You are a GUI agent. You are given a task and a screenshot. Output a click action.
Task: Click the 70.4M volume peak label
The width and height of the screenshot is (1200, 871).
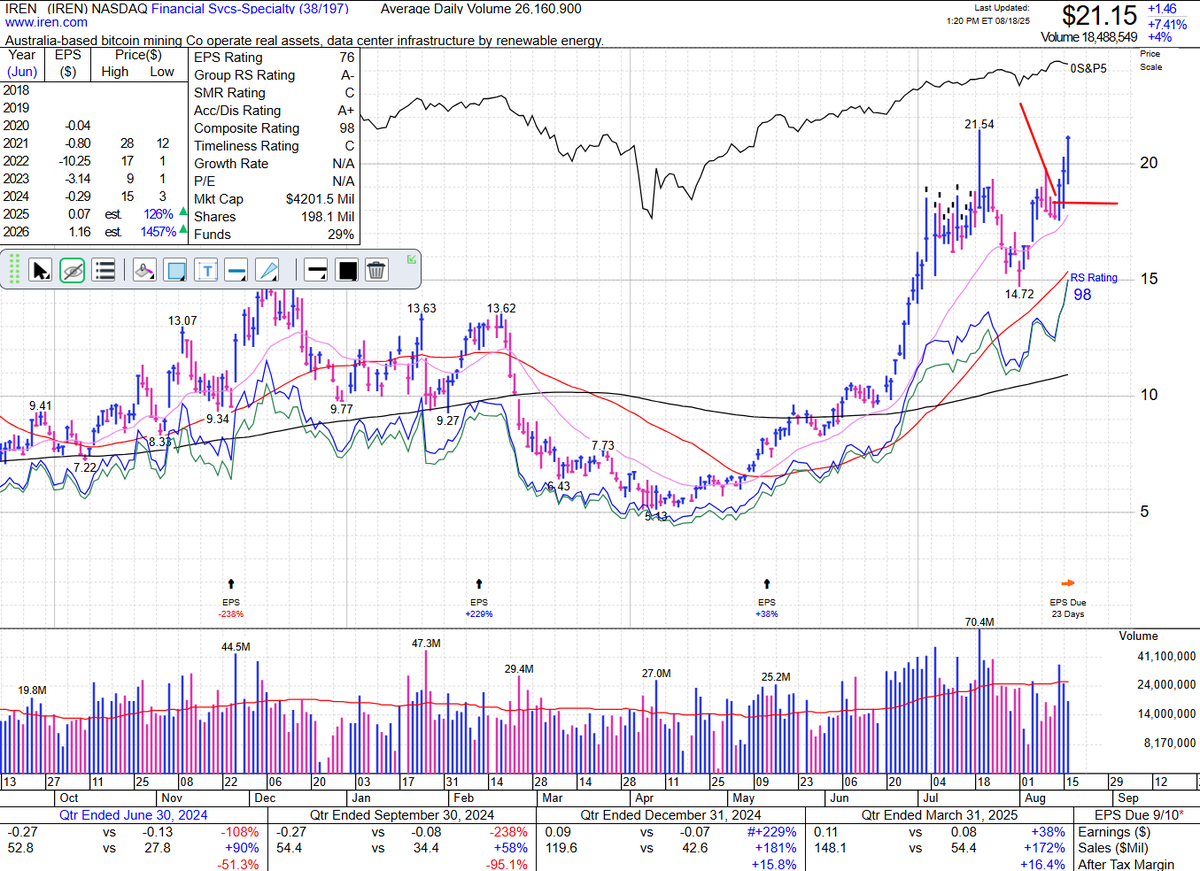[980, 622]
